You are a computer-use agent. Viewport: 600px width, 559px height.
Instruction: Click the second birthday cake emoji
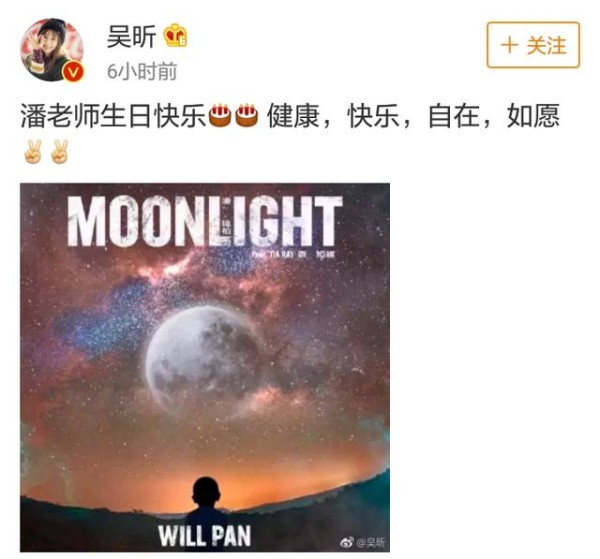tap(246, 115)
